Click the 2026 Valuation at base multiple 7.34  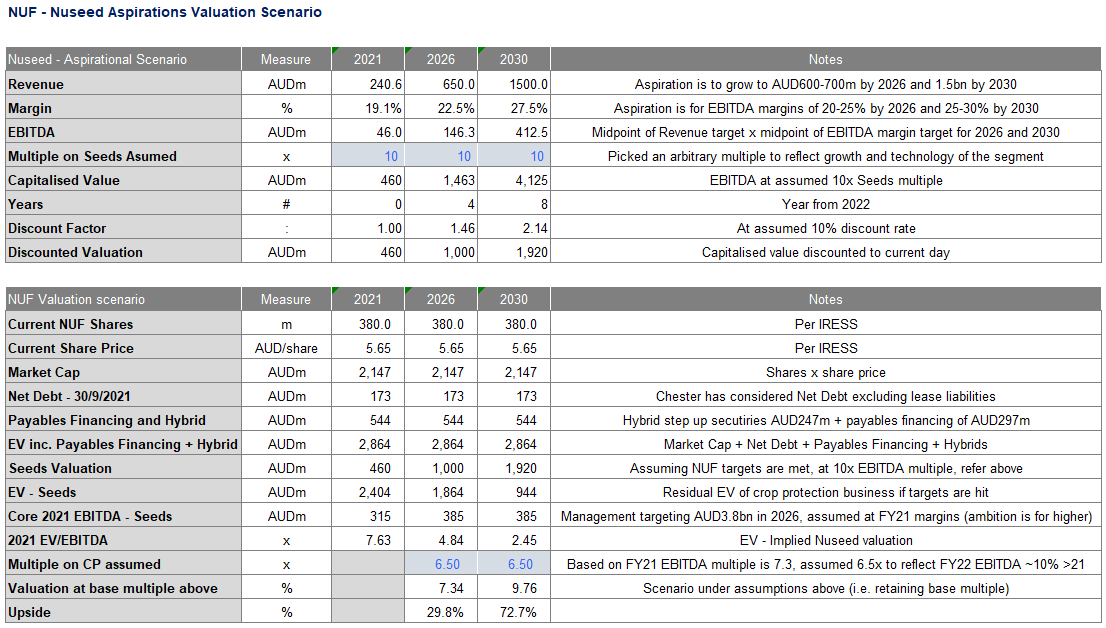441,589
